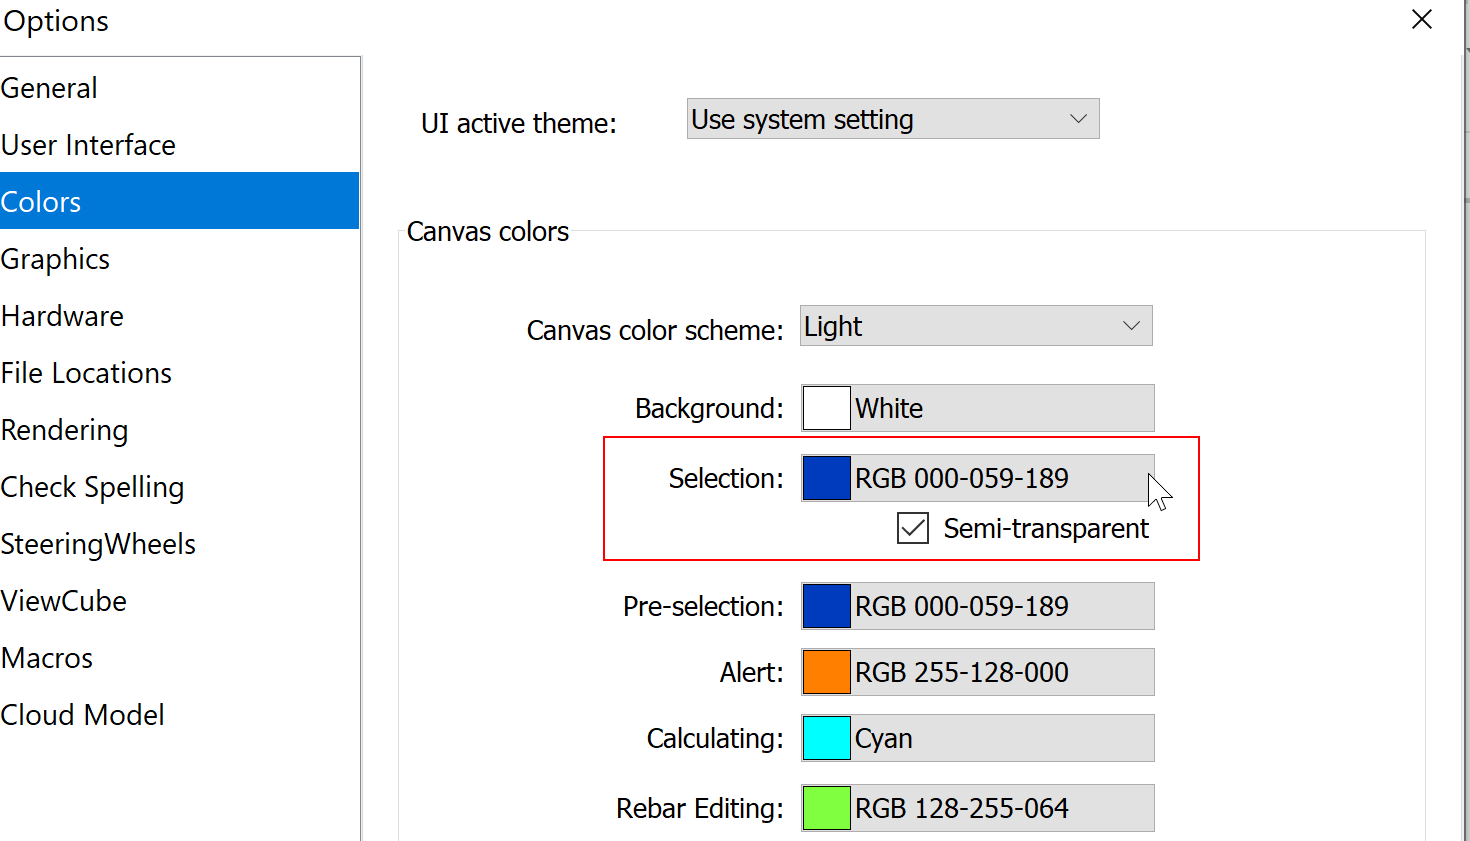1470x841 pixels.
Task: Open the ViewCube settings page
Action: coord(64,601)
